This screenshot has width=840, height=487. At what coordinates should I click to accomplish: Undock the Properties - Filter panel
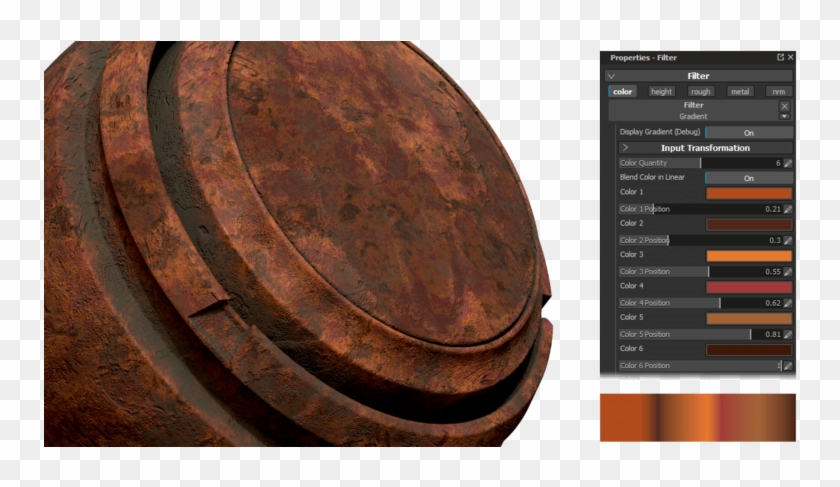click(x=780, y=57)
